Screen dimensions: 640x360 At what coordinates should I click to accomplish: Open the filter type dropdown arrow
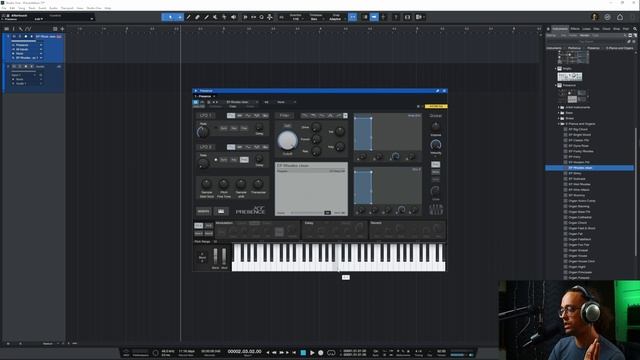pos(345,116)
